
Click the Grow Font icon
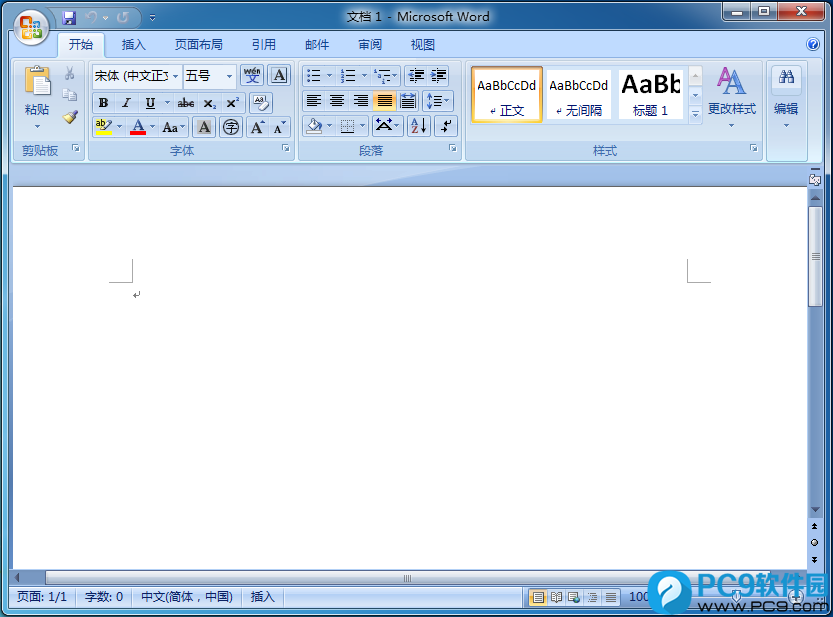257,127
